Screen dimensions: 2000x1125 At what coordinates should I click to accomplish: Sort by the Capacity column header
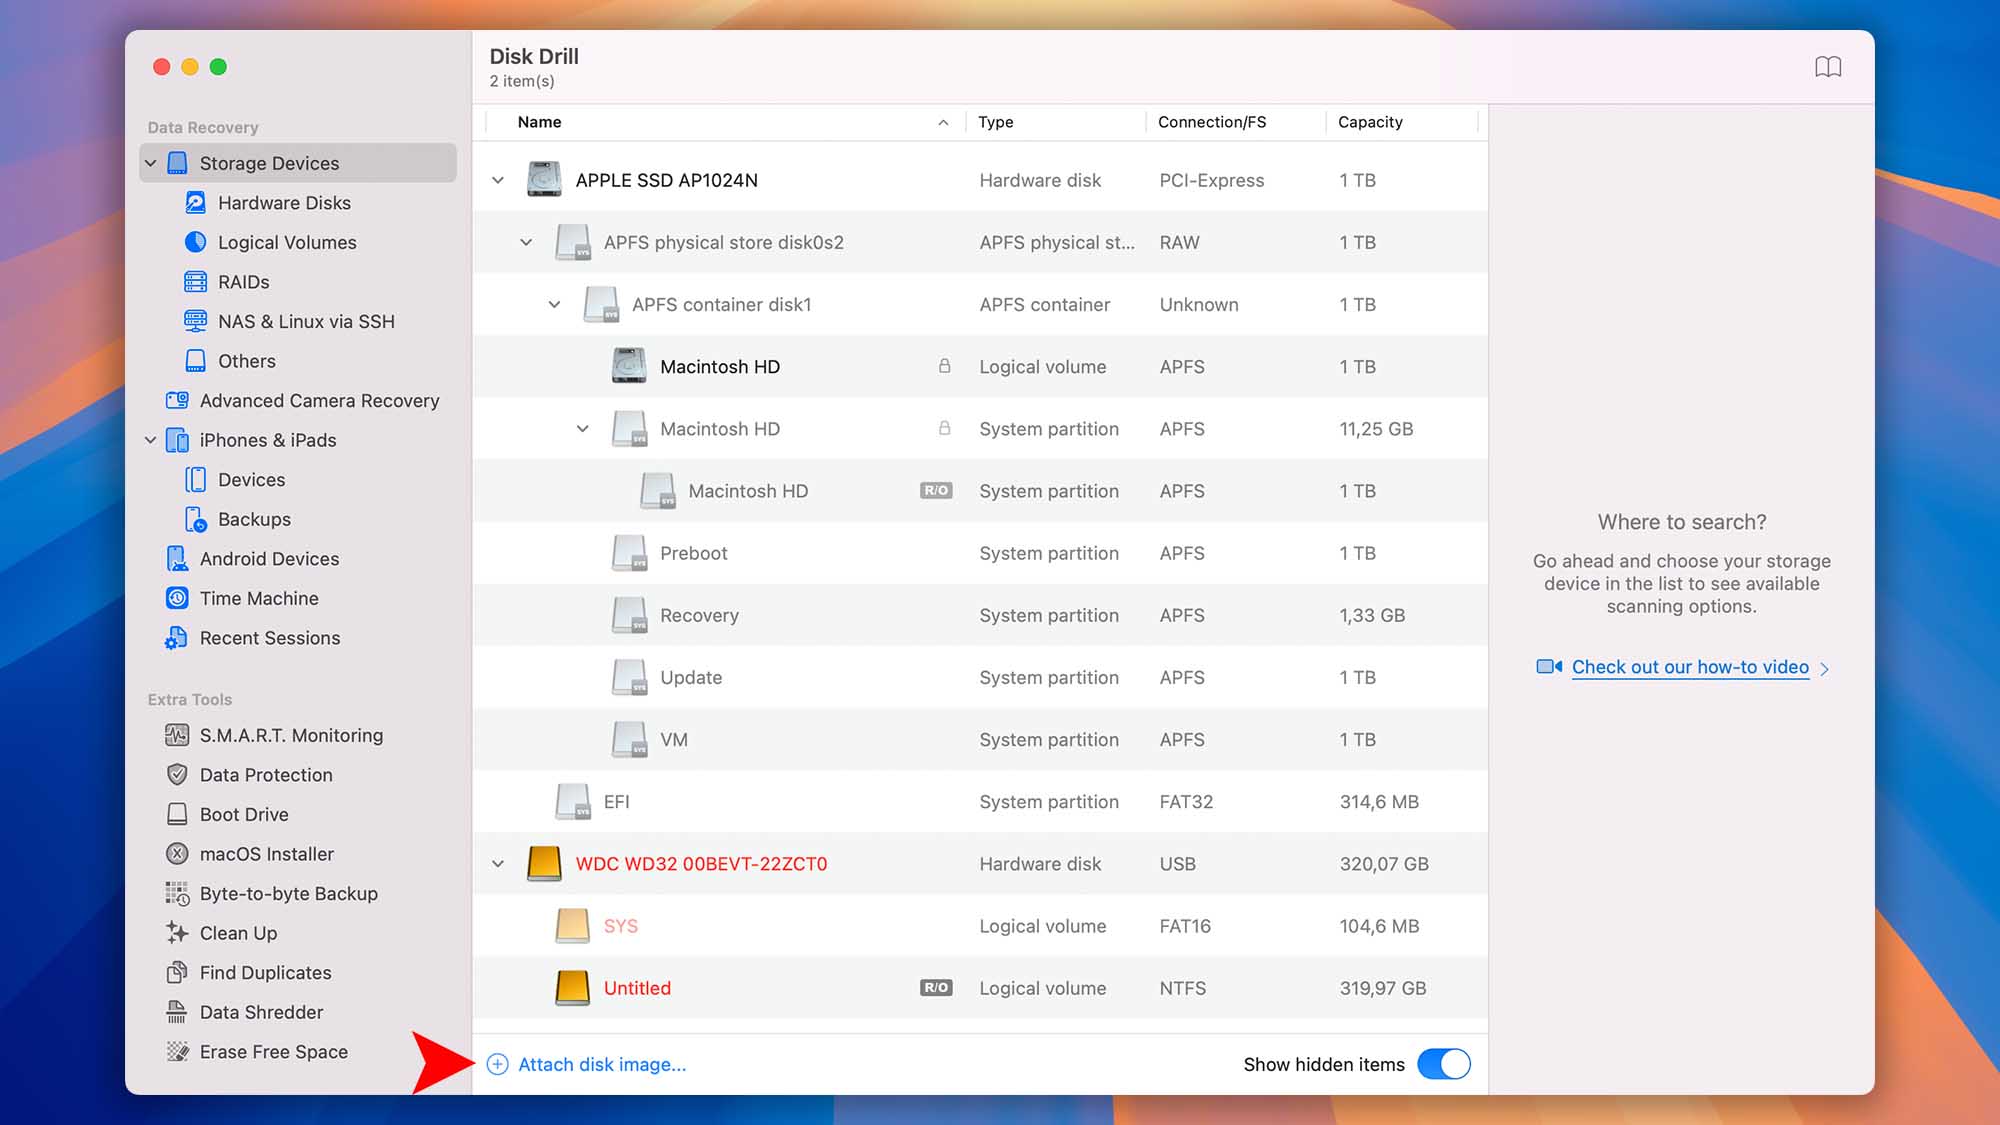tap(1402, 122)
